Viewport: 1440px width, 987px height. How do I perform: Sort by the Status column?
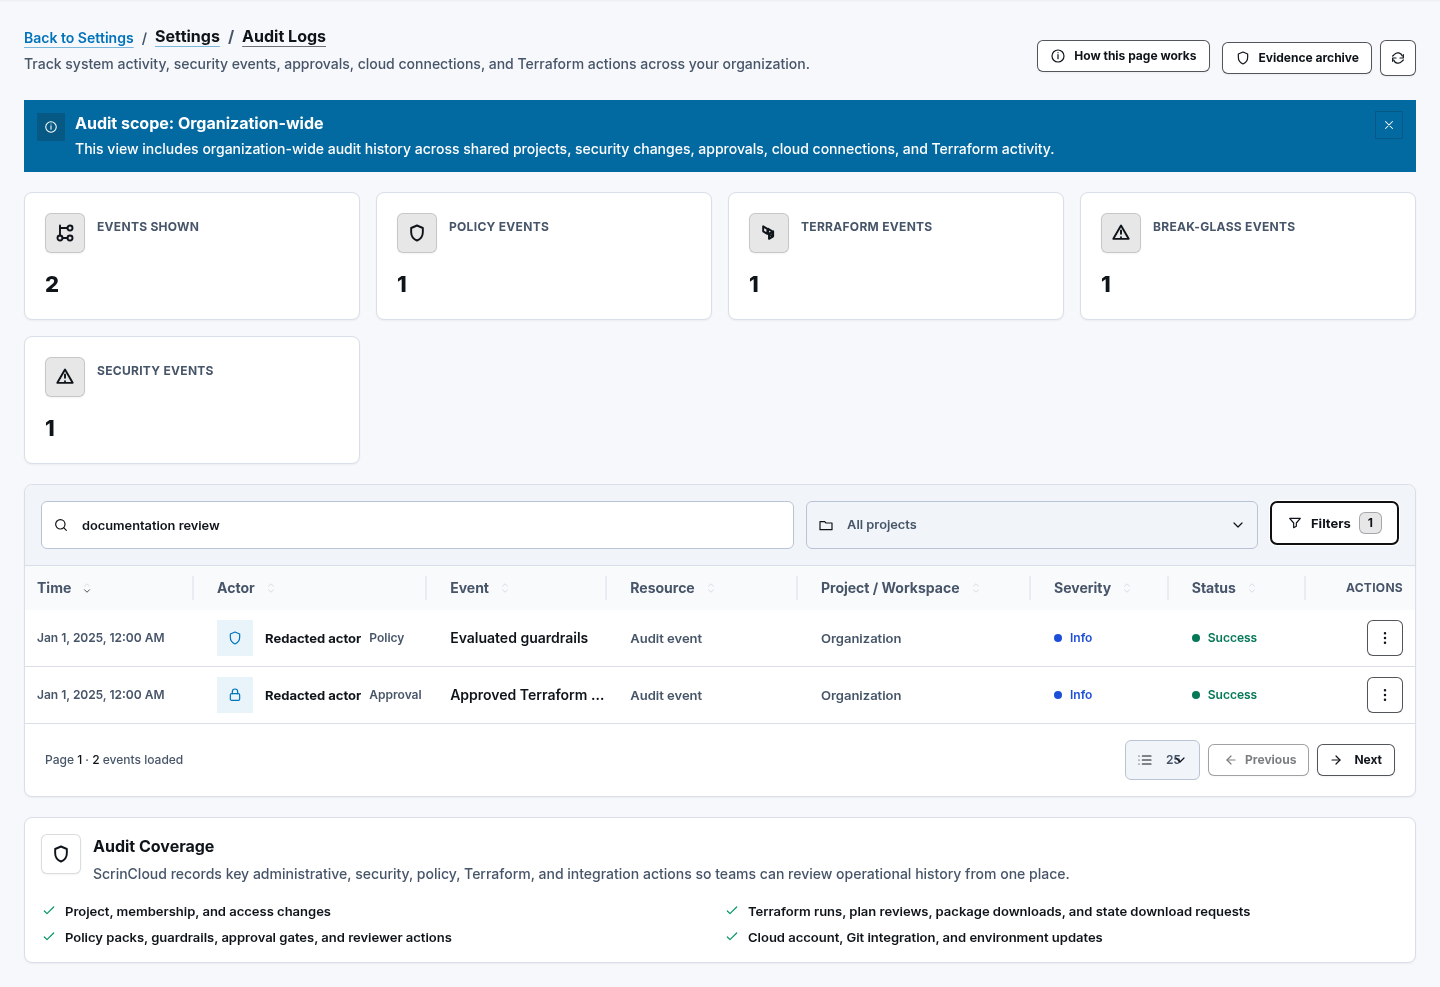pyautogui.click(x=1224, y=588)
